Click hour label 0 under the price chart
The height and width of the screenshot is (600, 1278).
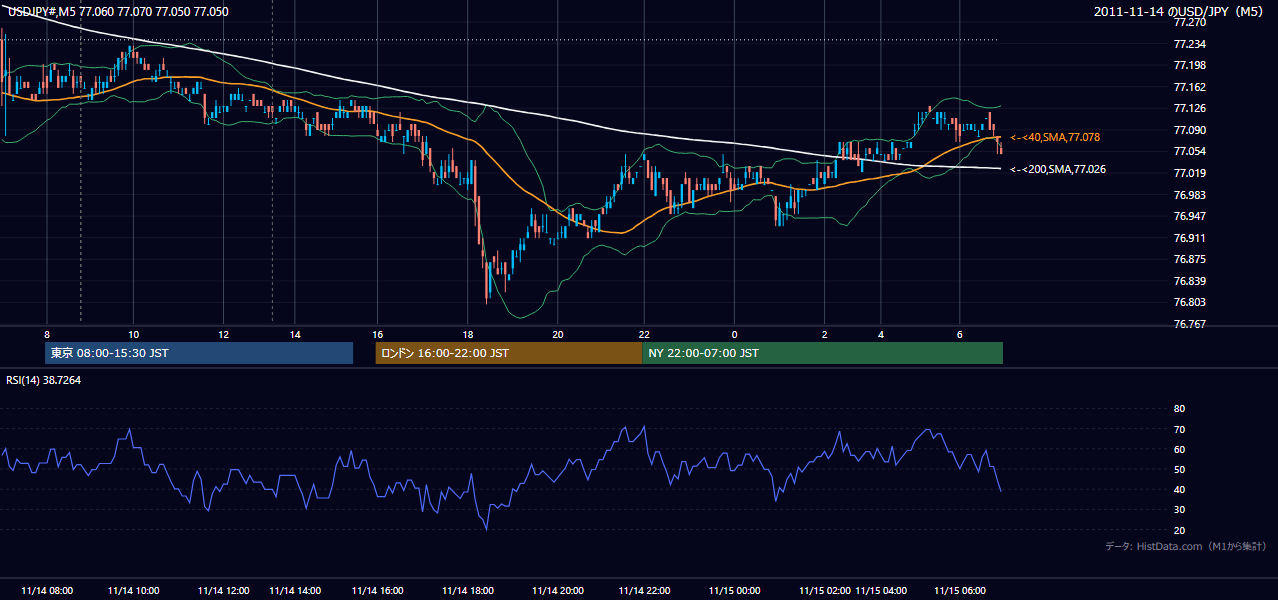[x=734, y=334]
